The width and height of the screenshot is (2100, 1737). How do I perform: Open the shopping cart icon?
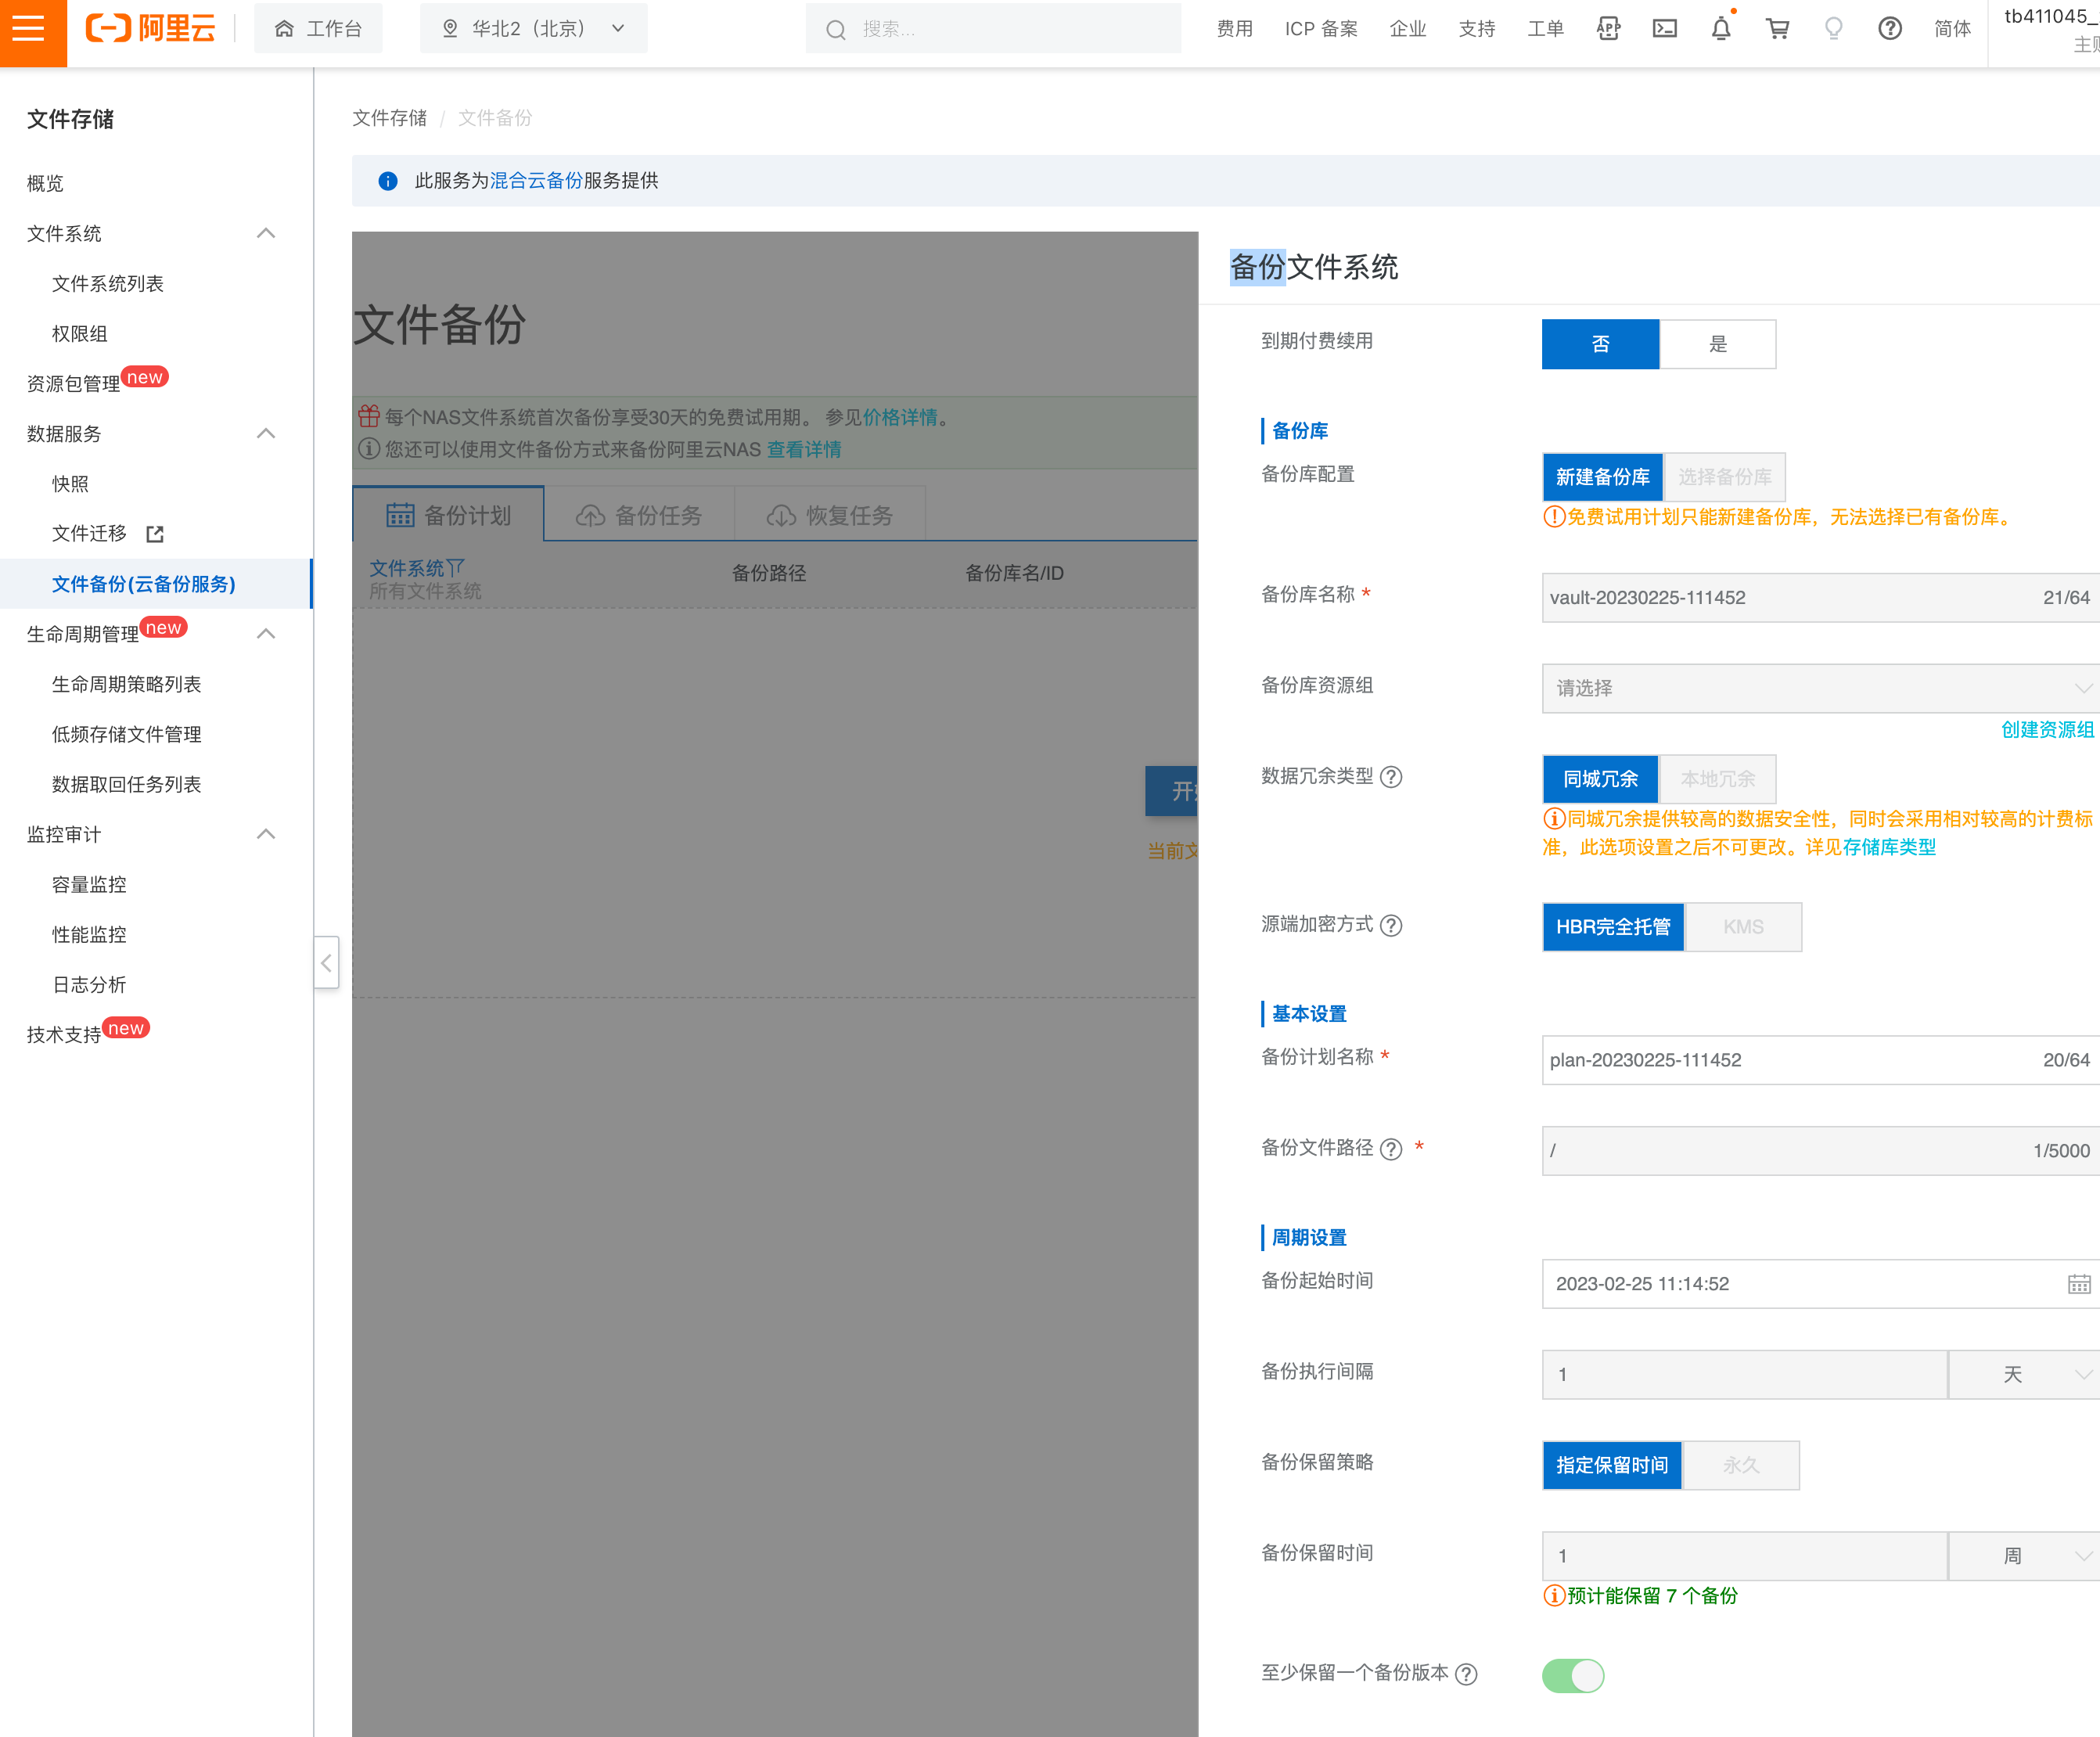coord(1777,29)
